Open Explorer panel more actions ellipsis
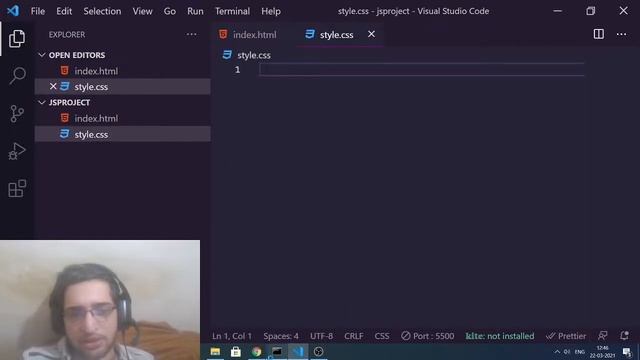This screenshot has width=640, height=360. [191, 34]
